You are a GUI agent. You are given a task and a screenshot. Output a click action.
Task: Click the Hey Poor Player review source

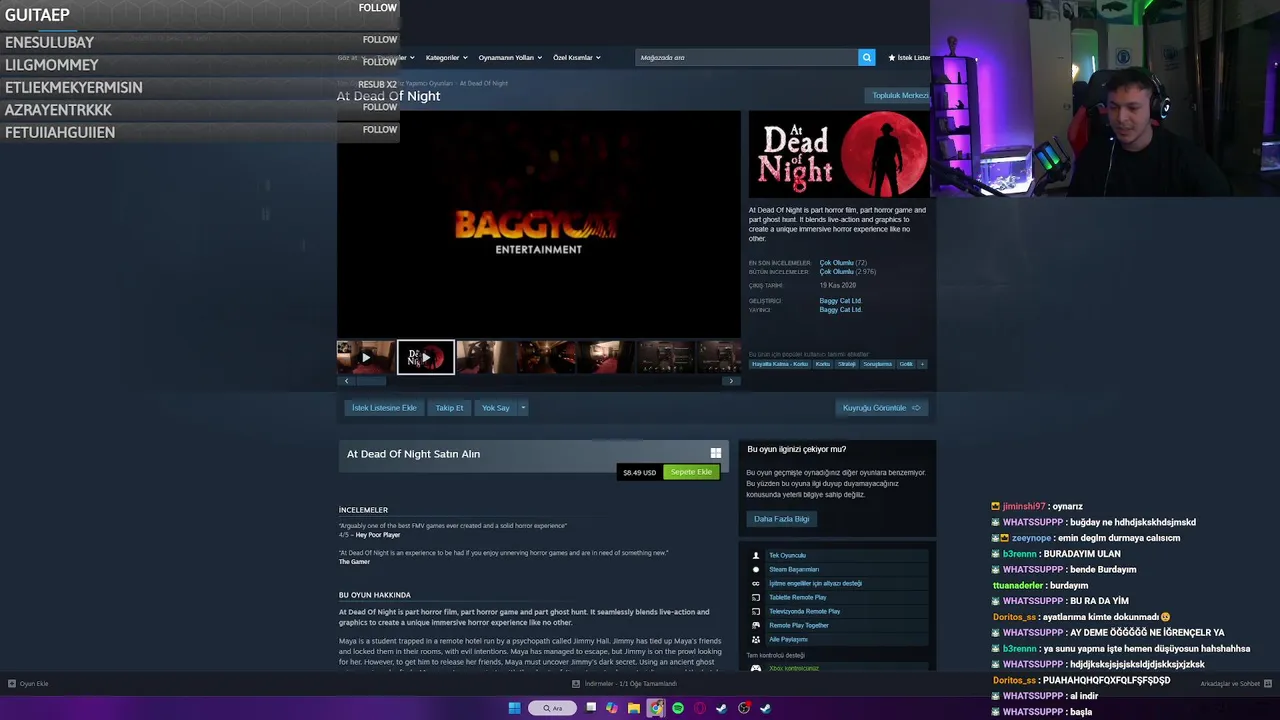pyautogui.click(x=378, y=535)
